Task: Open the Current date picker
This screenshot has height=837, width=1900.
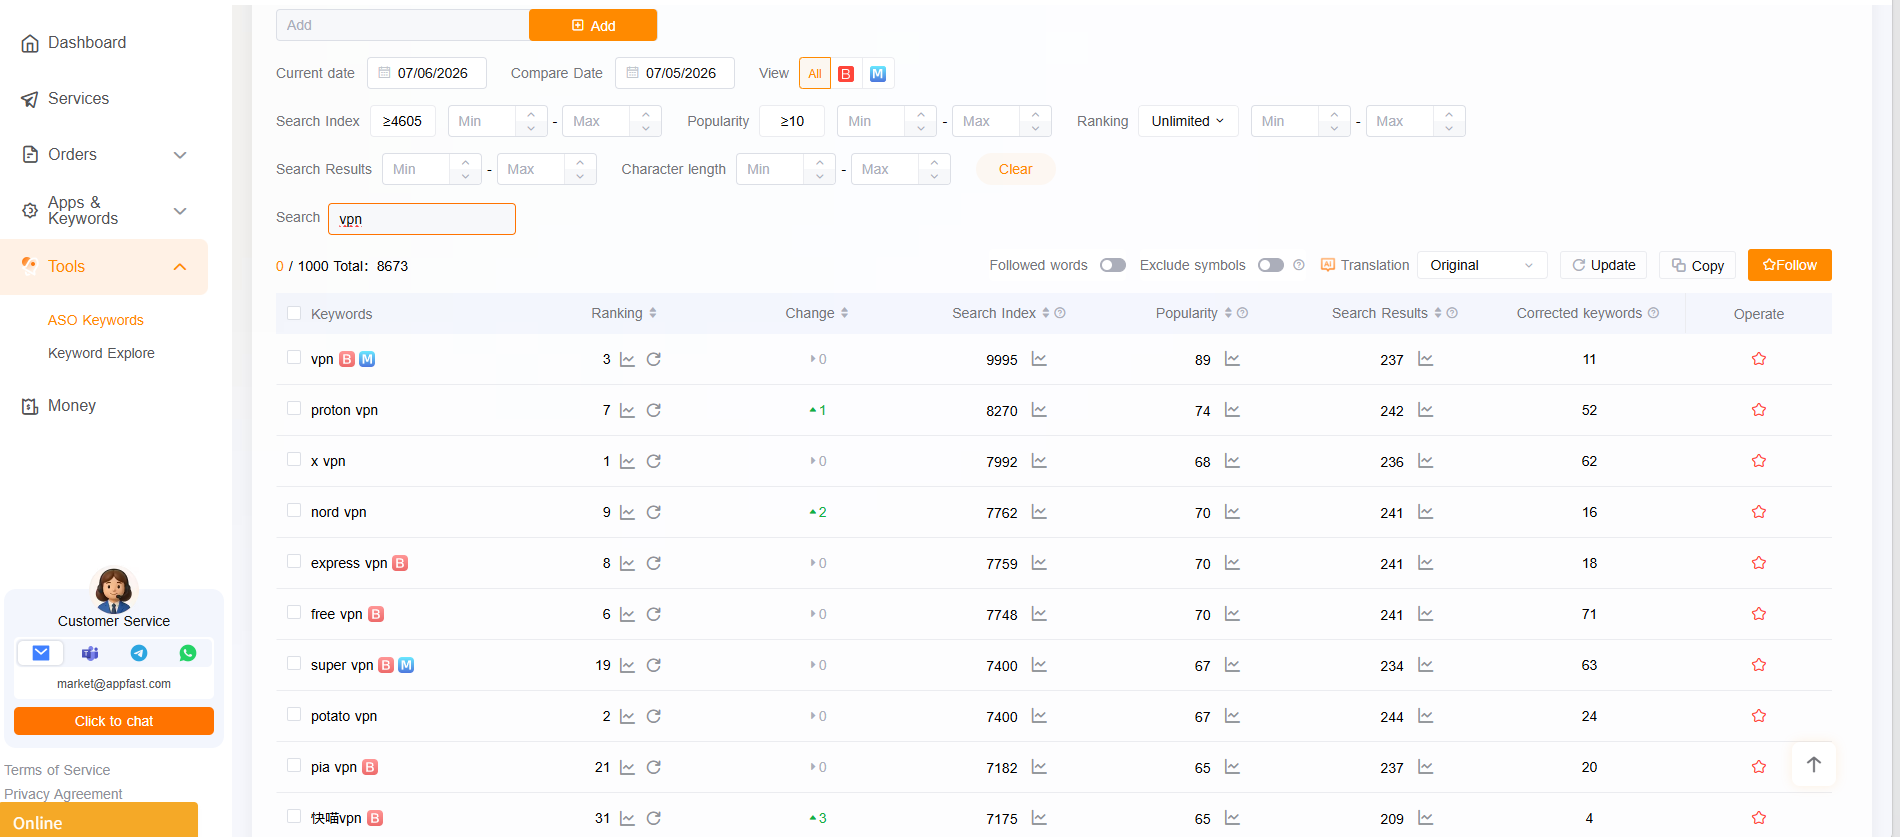Action: pos(427,73)
